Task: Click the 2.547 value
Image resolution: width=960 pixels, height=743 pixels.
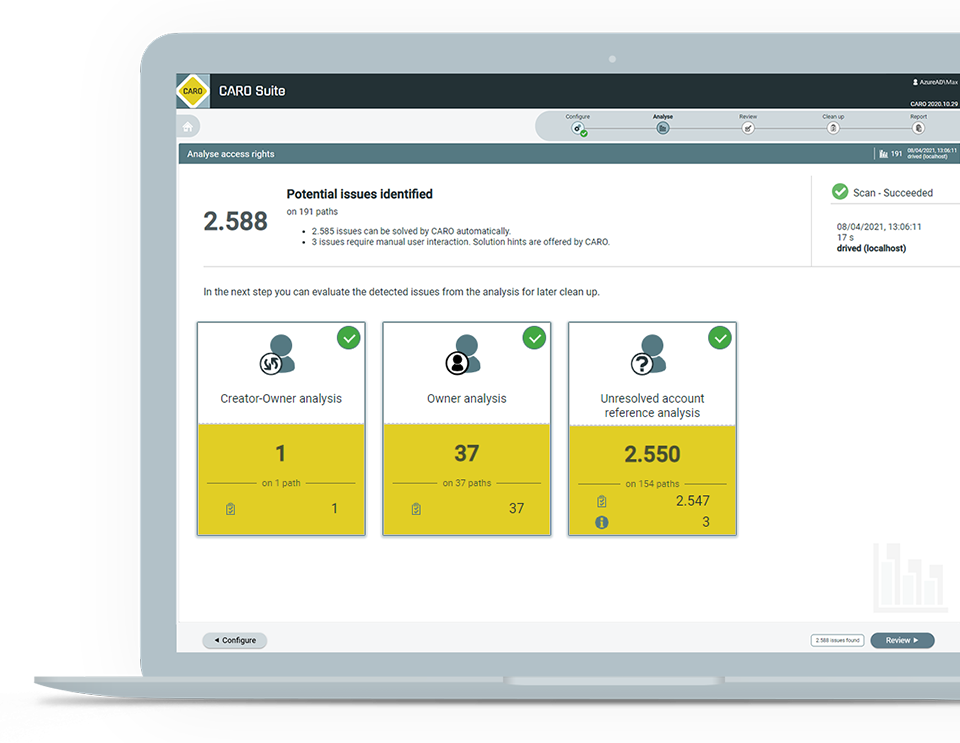Action: pos(692,501)
